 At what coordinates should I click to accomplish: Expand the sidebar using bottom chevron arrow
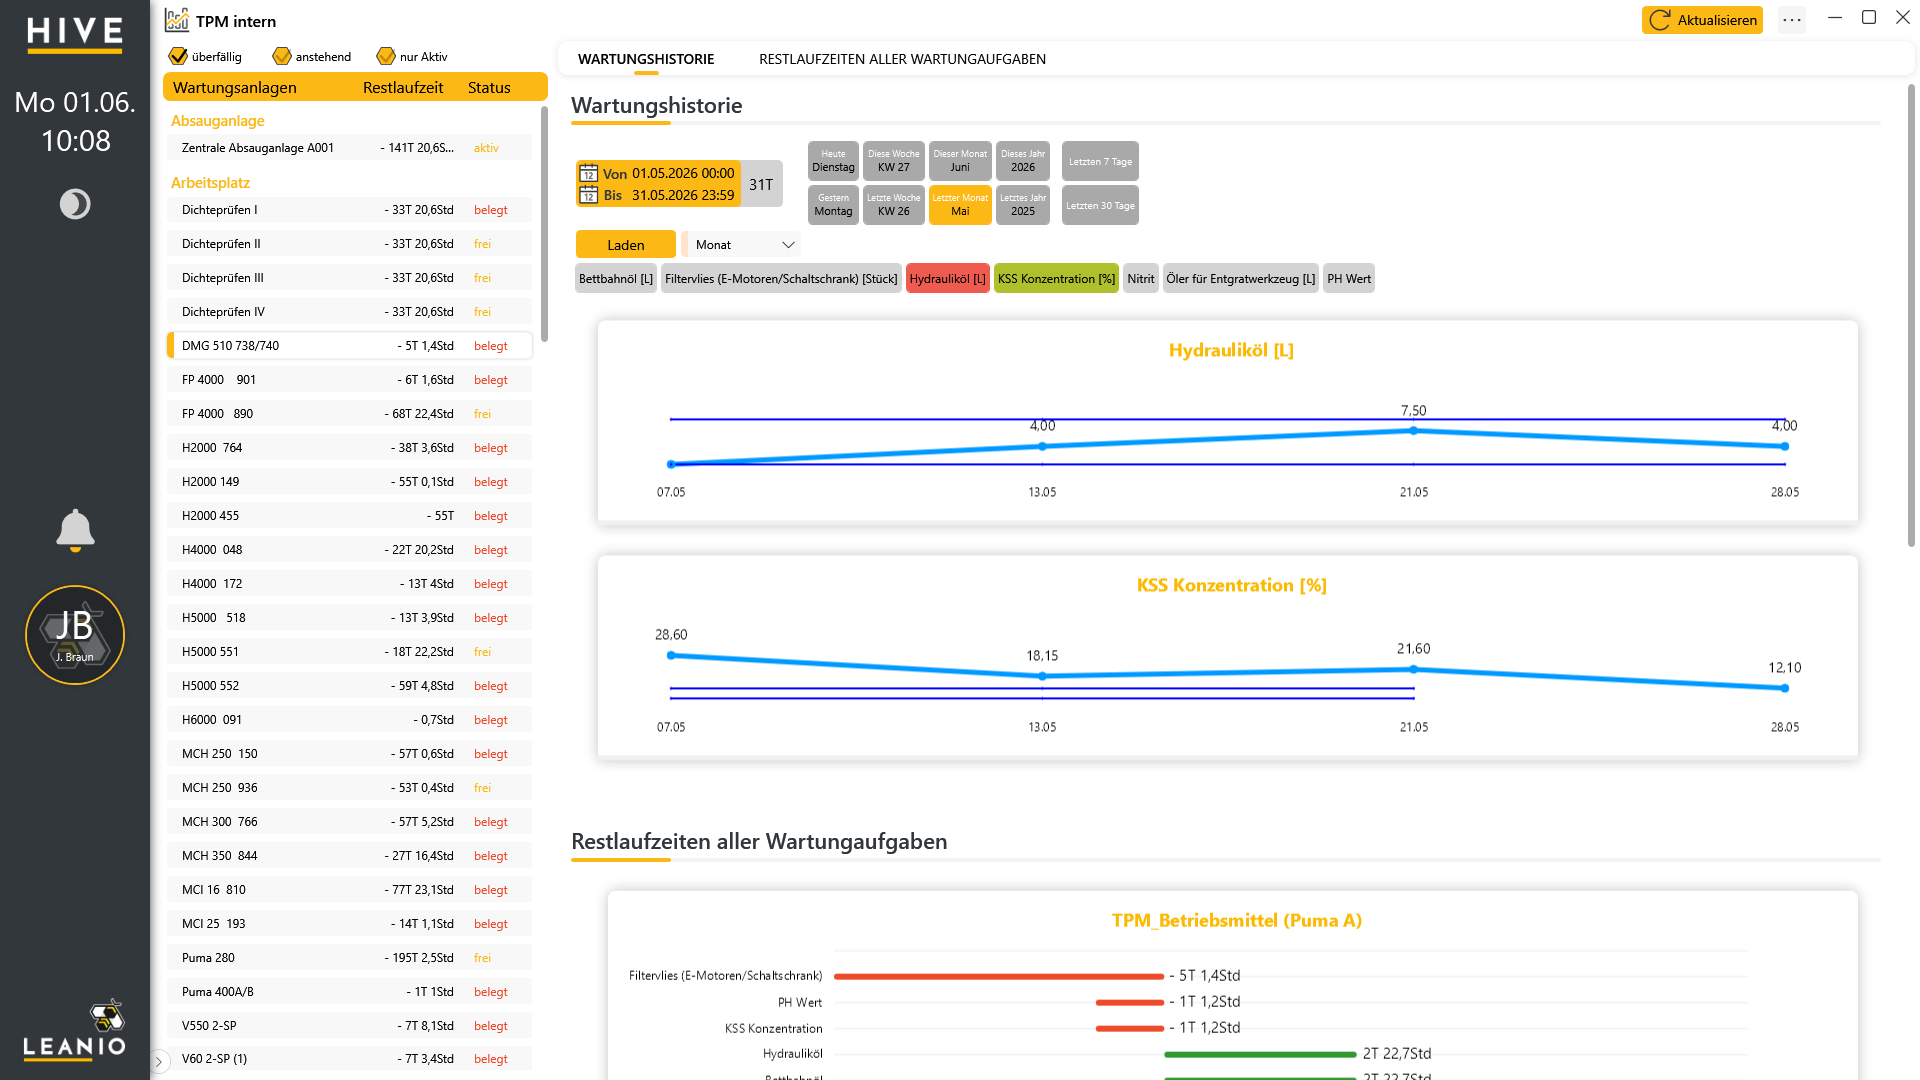pos(159,1061)
